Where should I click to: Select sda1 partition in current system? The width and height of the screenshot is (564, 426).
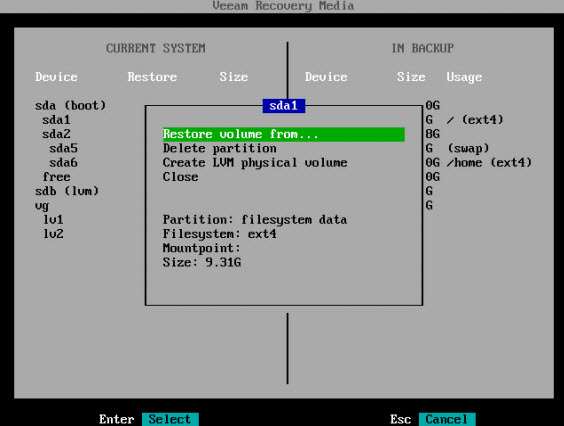coord(56,120)
